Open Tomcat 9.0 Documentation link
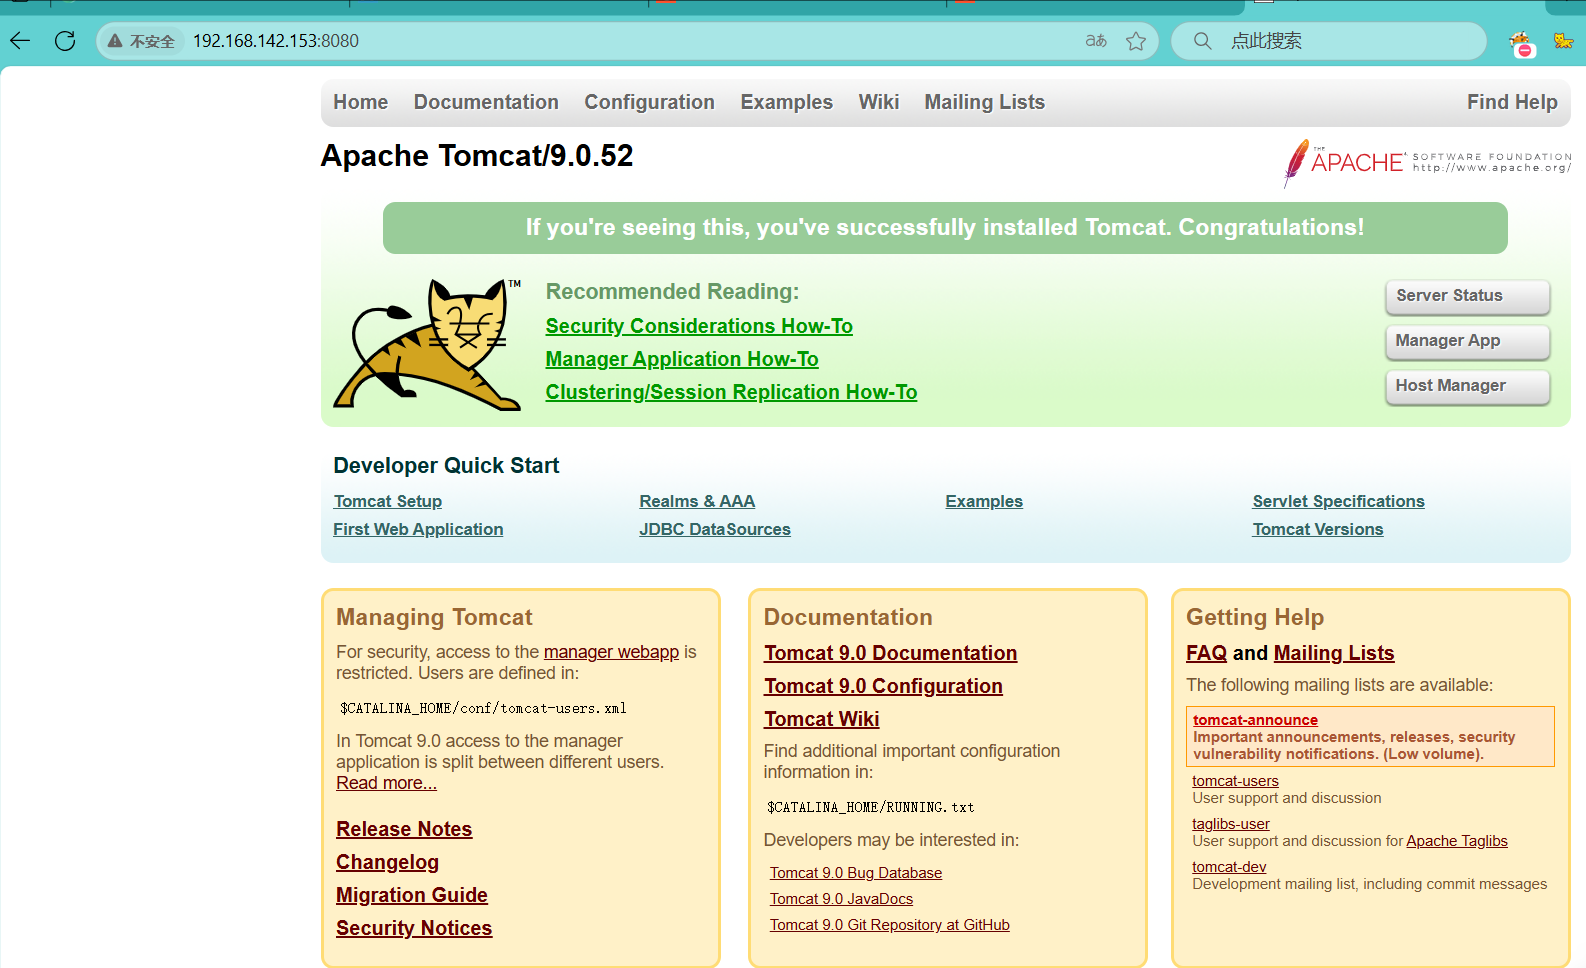This screenshot has height=968, width=1586. [890, 653]
